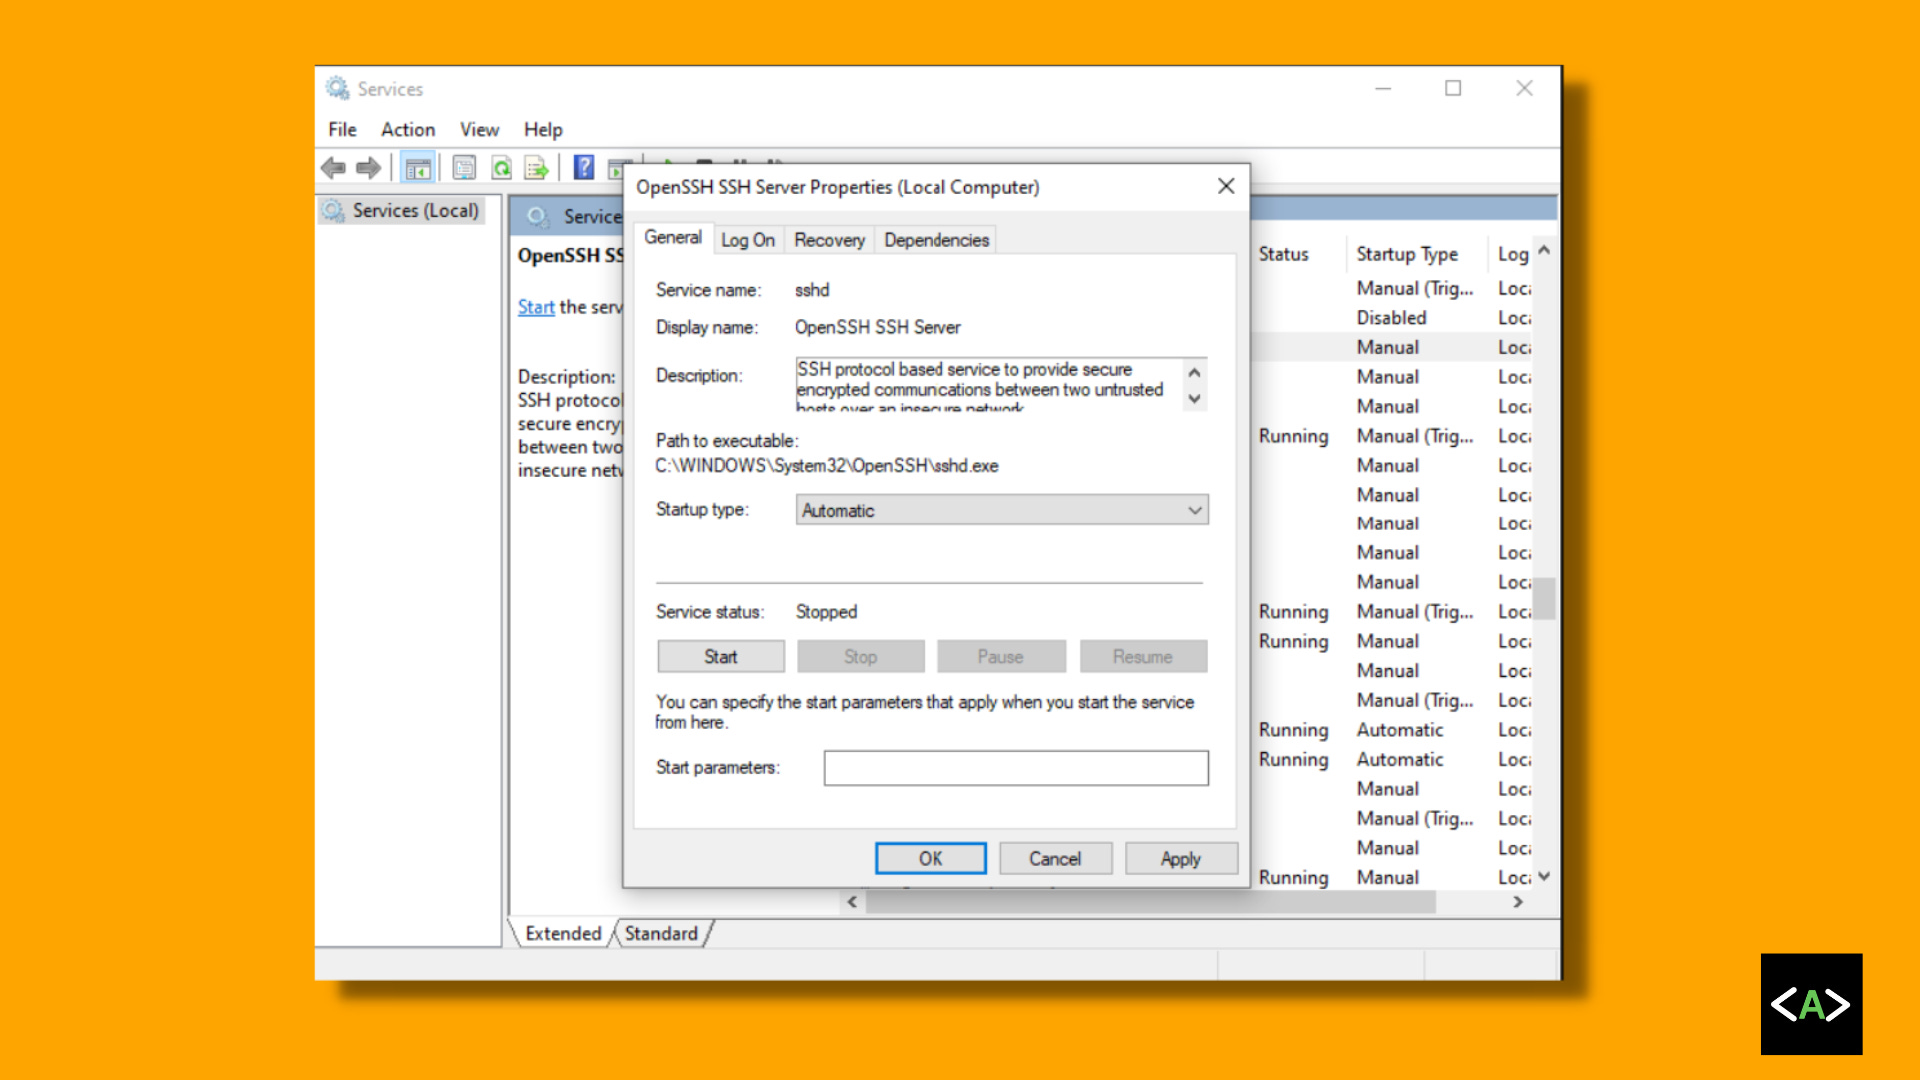Switch to the Log On tab

click(x=747, y=240)
